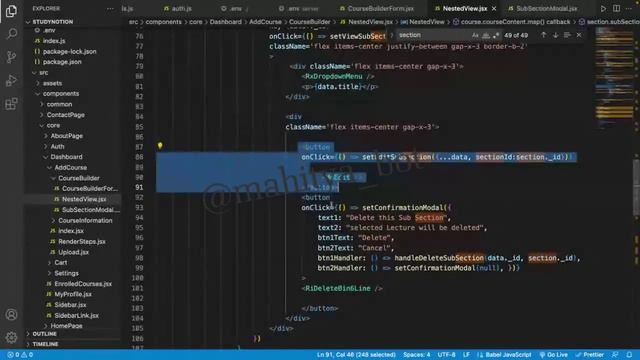
Task: Expand the CourseInformation folder
Action: point(85,220)
